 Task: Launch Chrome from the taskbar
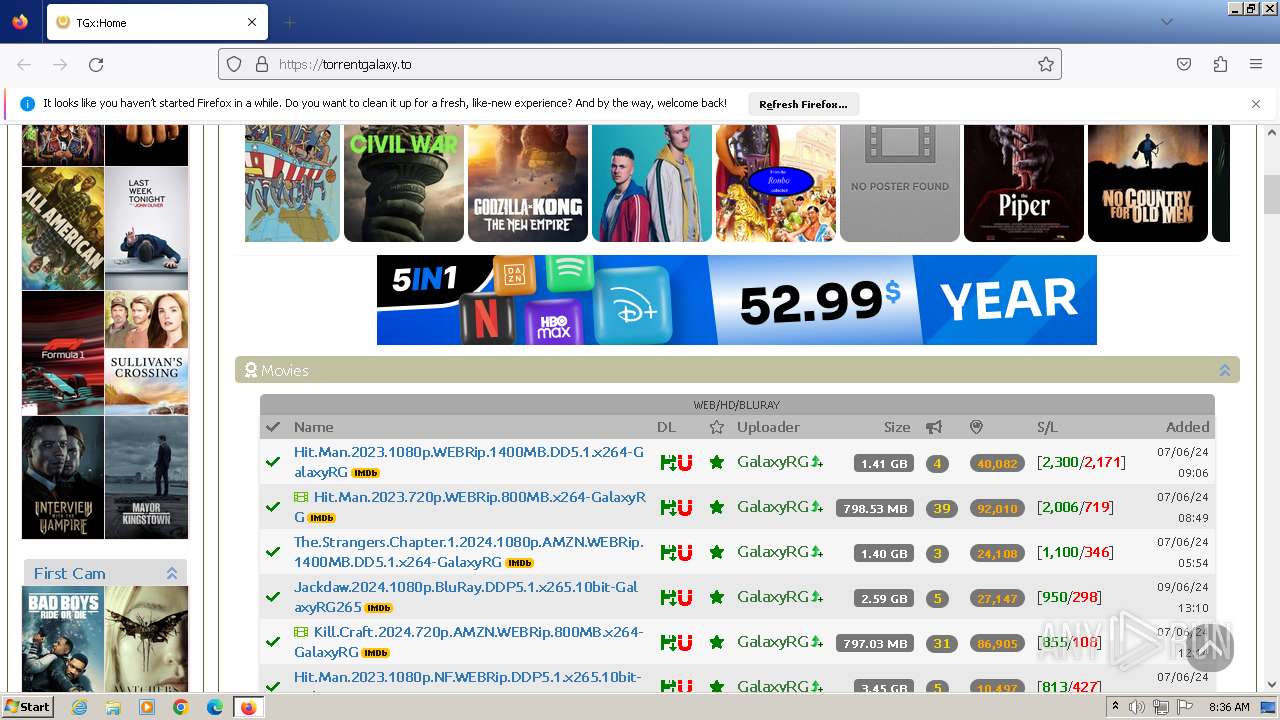180,707
